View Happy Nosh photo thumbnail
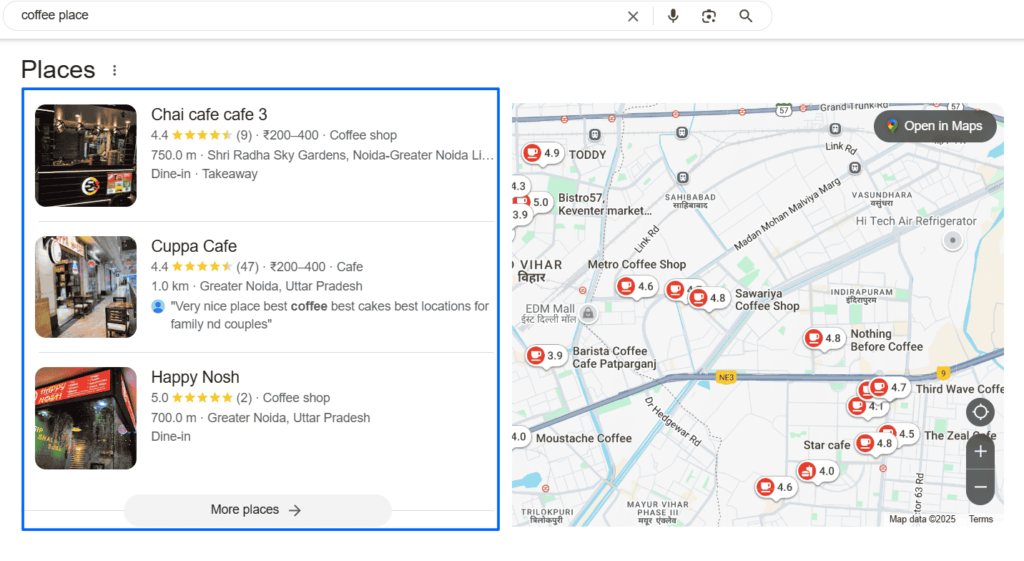 tap(86, 418)
